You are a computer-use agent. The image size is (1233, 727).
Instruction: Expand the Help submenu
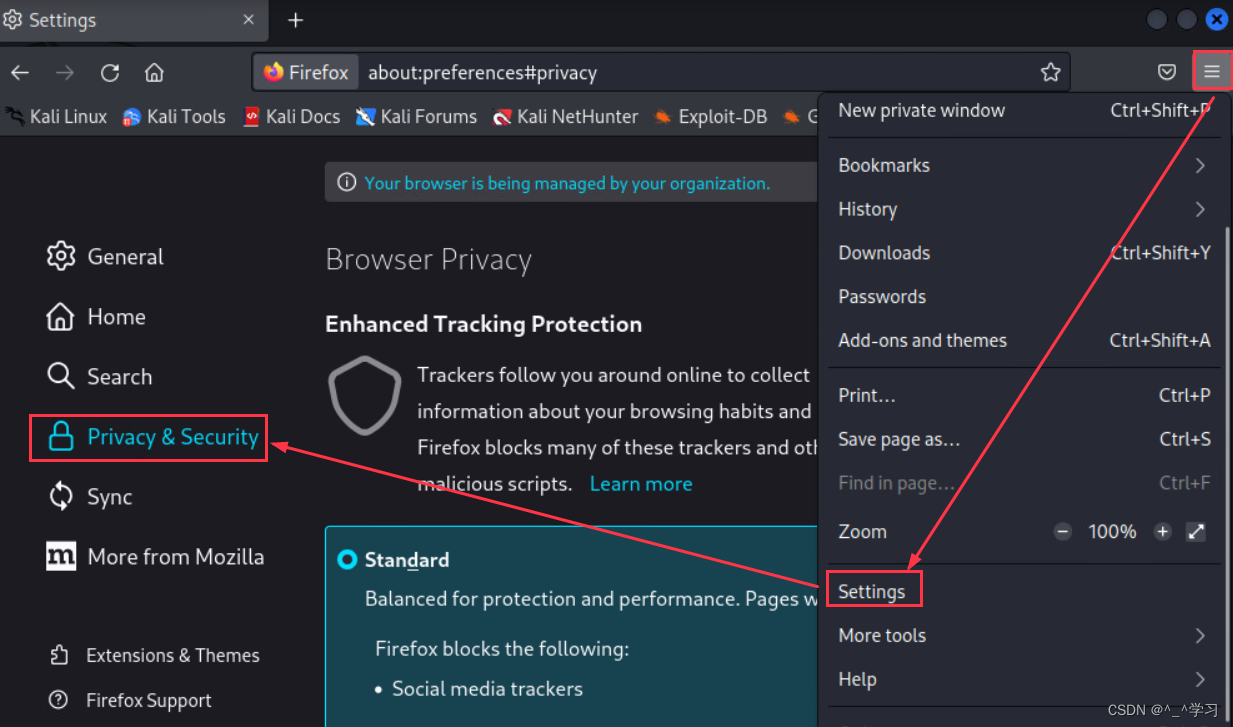(1022, 679)
